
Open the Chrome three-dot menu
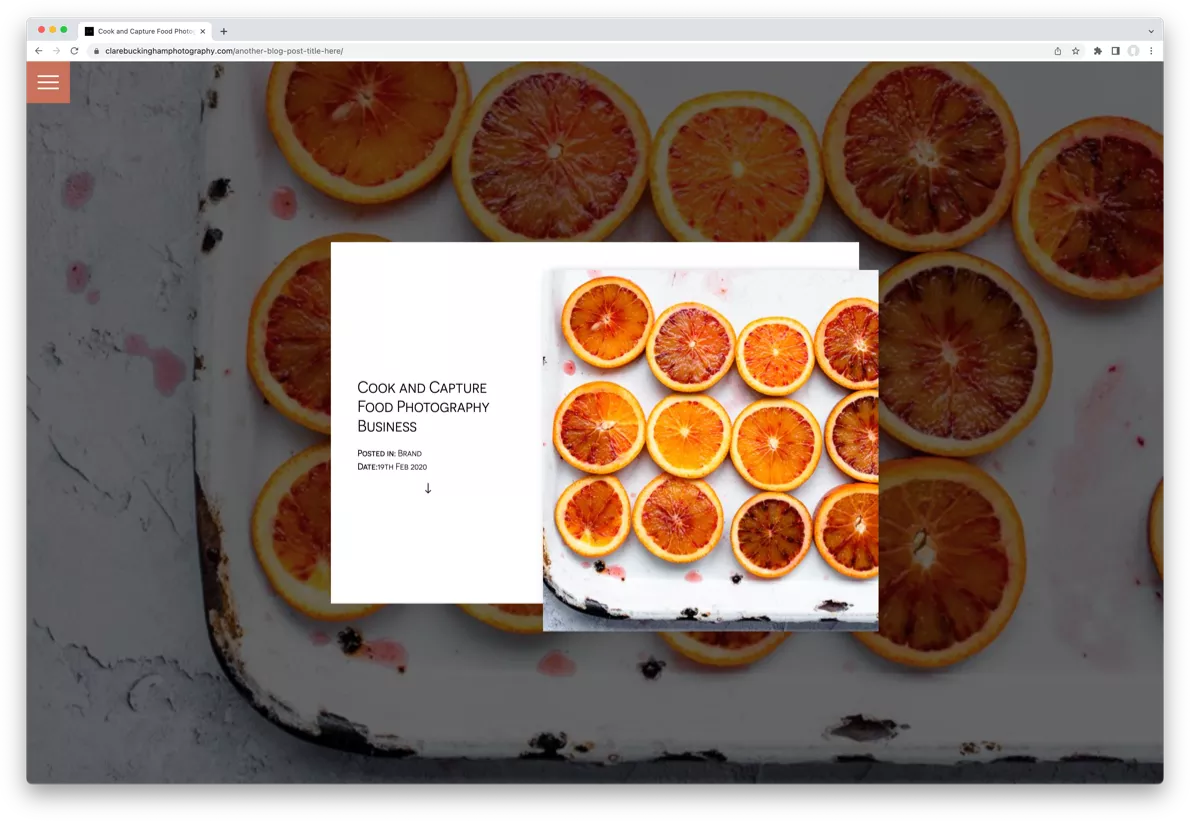pos(1151,51)
